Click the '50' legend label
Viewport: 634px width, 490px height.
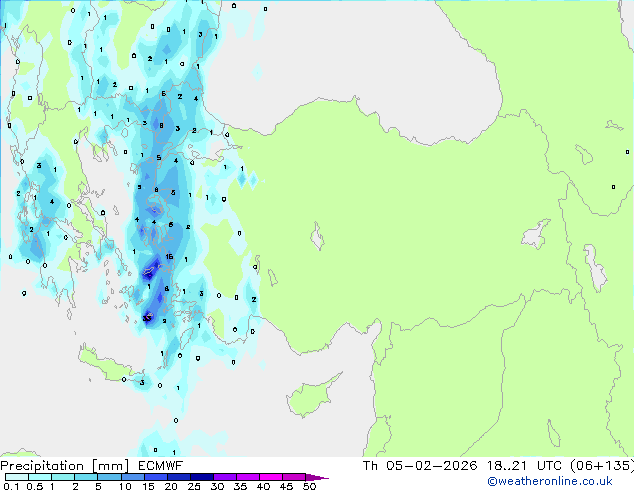[x=309, y=486]
